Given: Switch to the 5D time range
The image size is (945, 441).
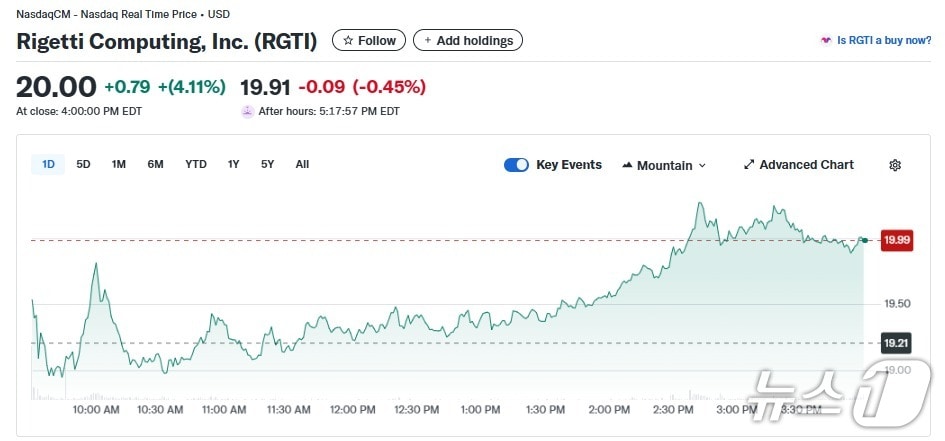Looking at the screenshot, I should pos(83,164).
